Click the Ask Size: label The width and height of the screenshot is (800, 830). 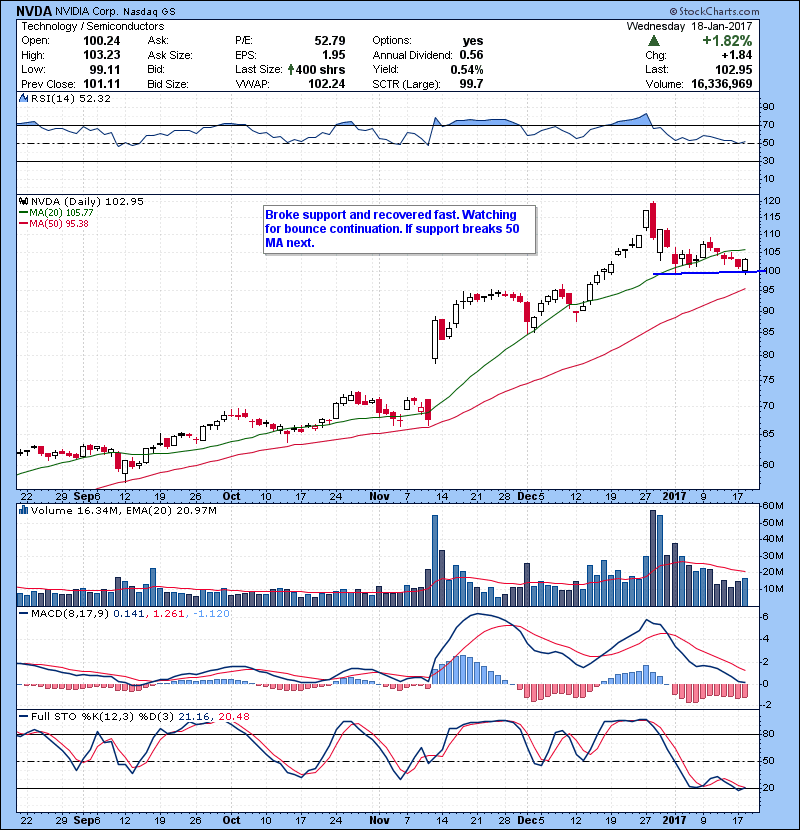pyautogui.click(x=170, y=55)
